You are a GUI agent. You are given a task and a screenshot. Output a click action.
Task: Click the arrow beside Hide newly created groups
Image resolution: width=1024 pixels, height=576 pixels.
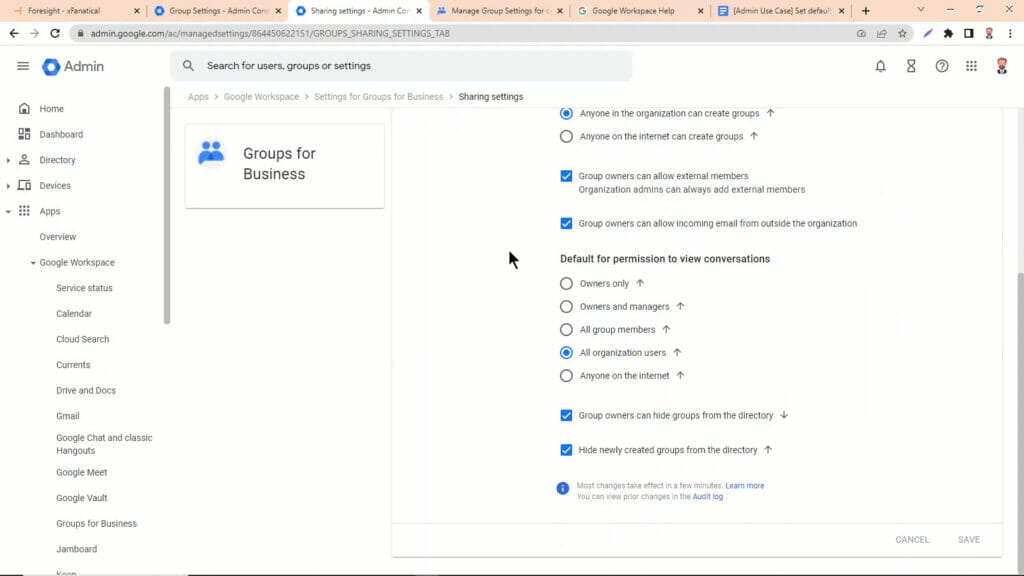pos(768,450)
